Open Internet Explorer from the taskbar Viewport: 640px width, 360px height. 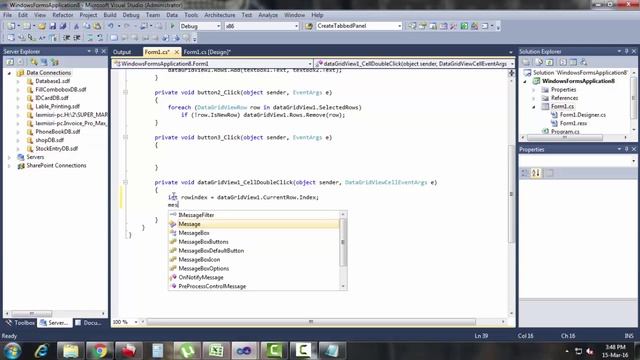tap(41, 351)
